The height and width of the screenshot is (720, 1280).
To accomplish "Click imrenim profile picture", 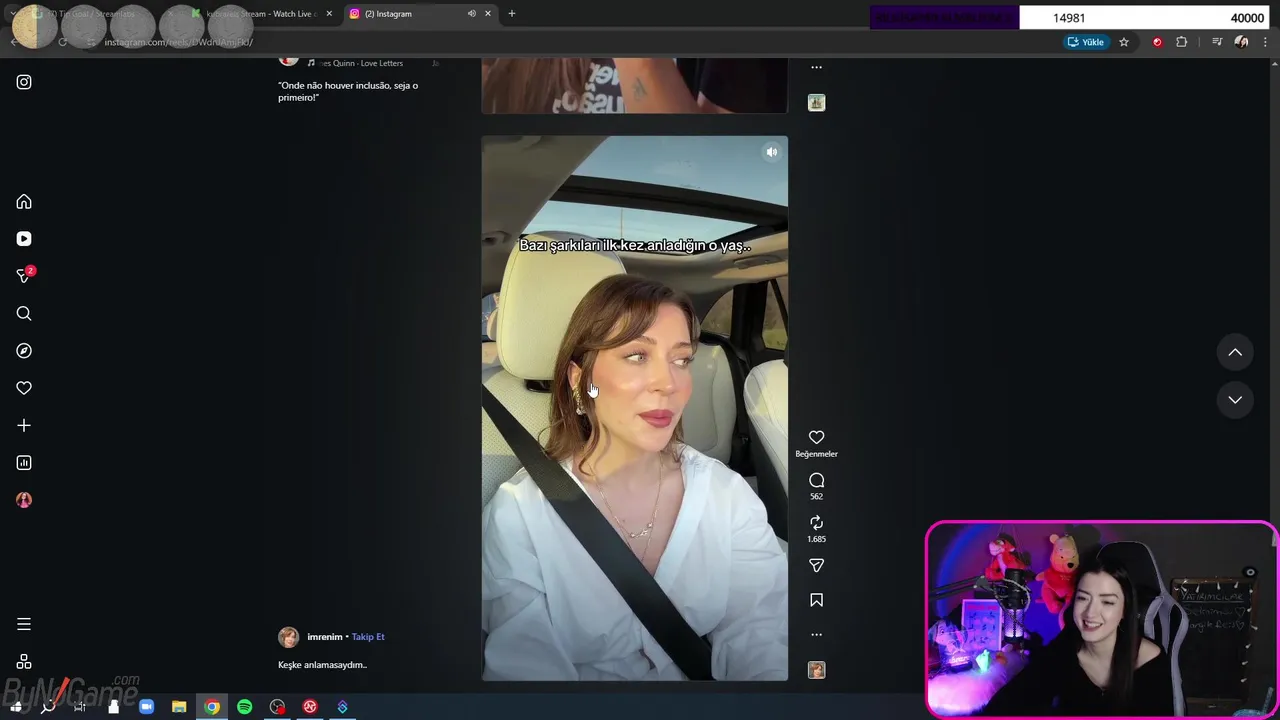I will [x=288, y=637].
